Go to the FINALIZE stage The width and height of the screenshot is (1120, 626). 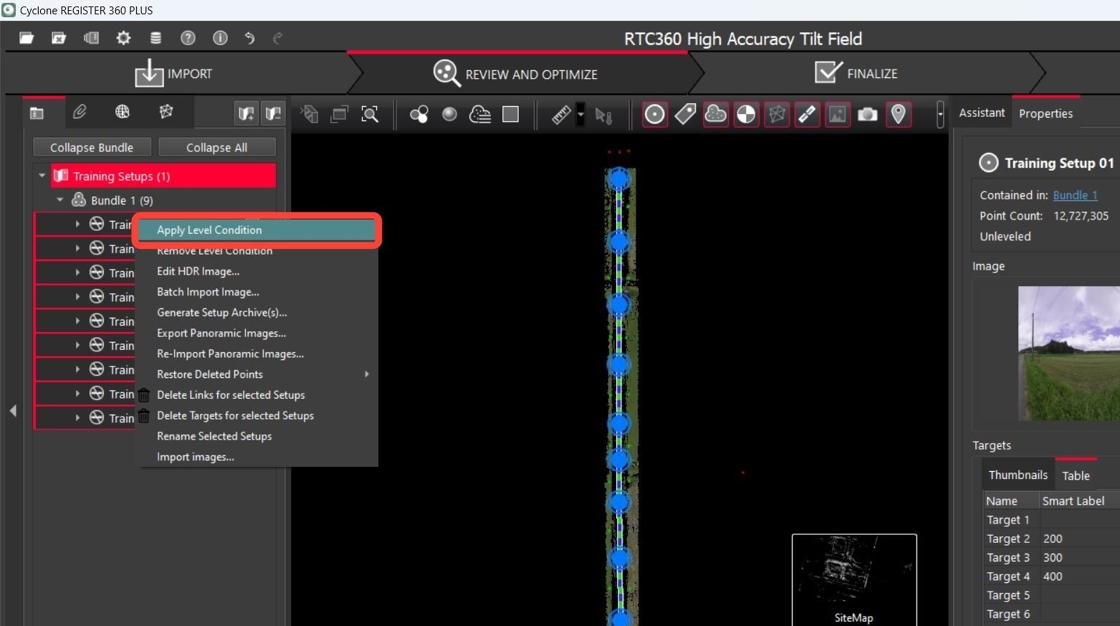[856, 74]
